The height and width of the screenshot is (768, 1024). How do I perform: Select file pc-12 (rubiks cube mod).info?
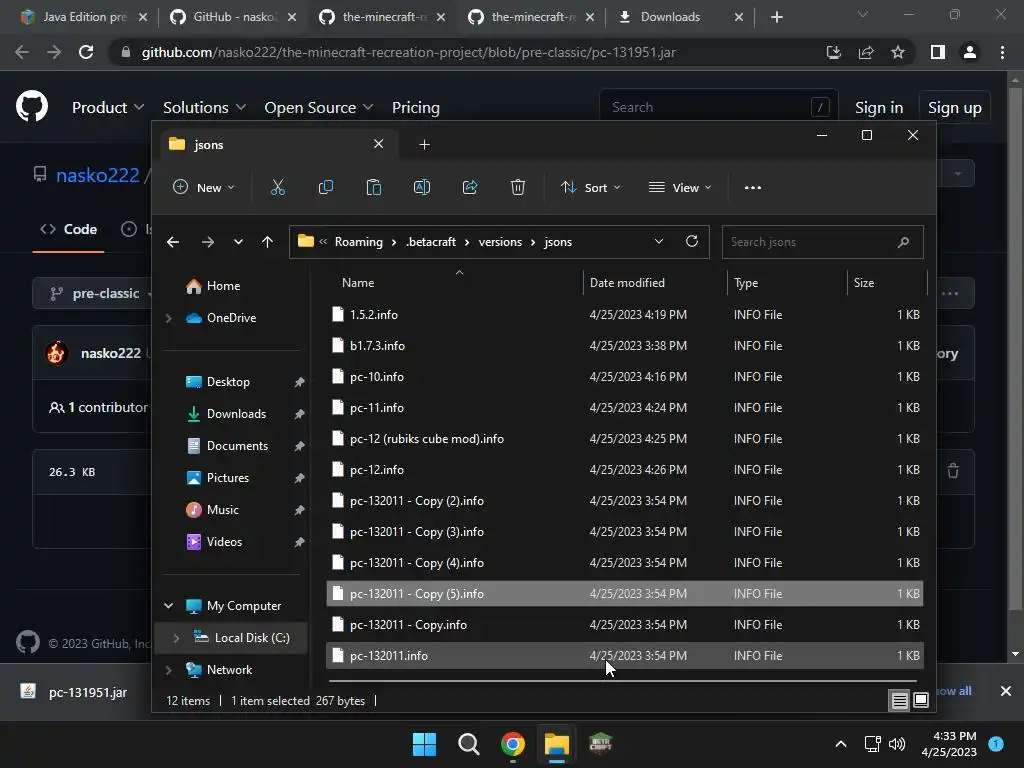click(x=624, y=439)
